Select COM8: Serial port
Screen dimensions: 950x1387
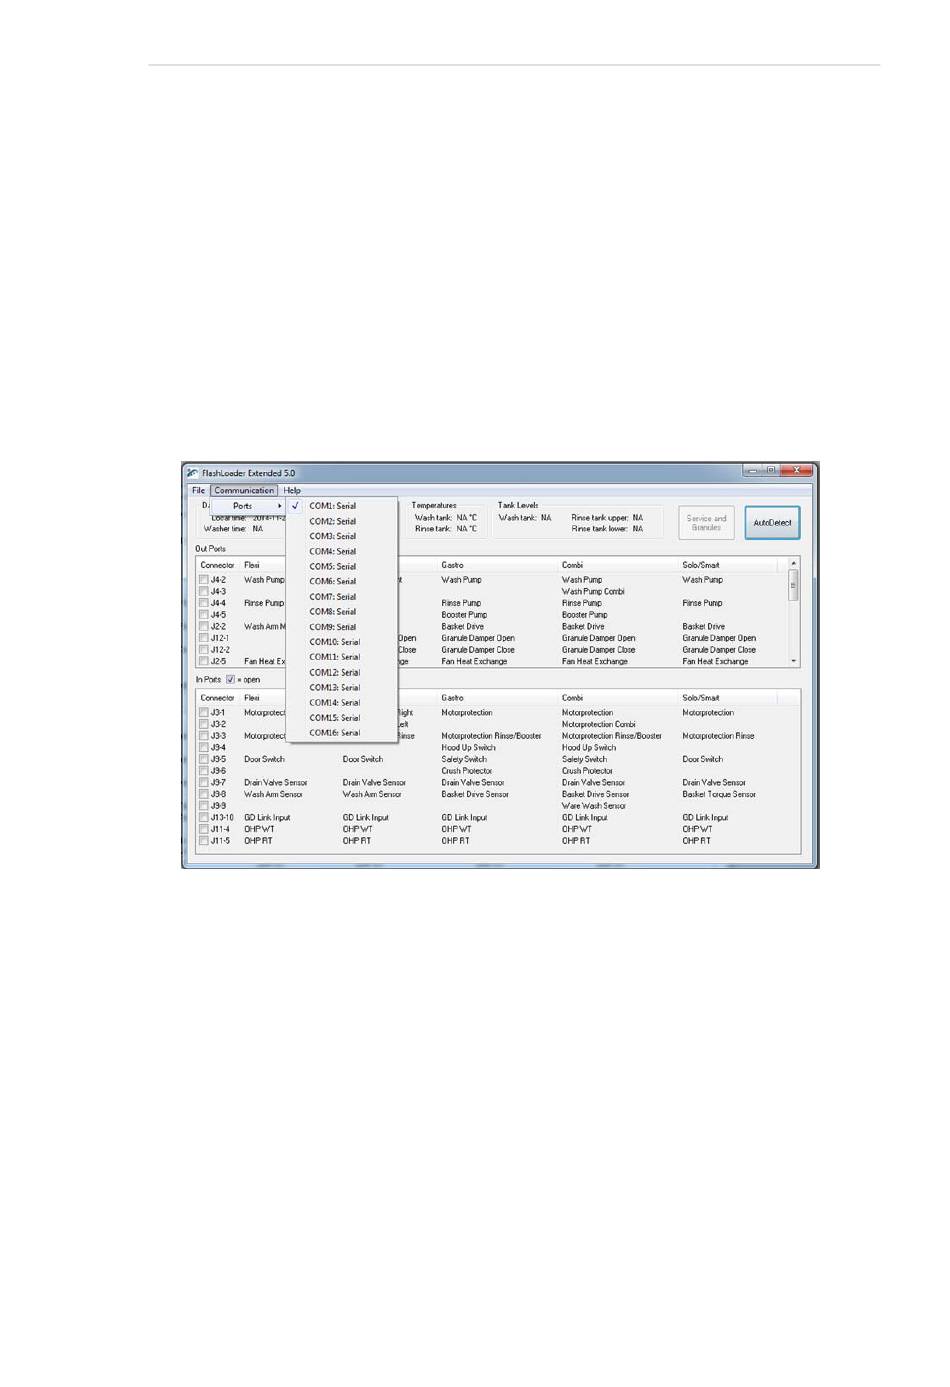[x=342, y=612]
